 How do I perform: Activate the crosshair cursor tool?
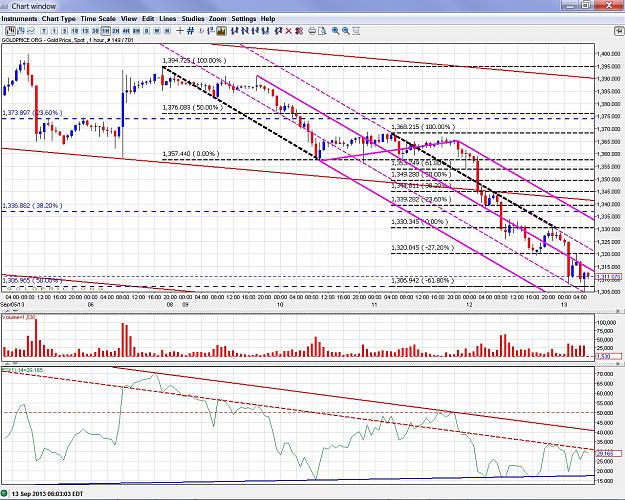(x=180, y=31)
